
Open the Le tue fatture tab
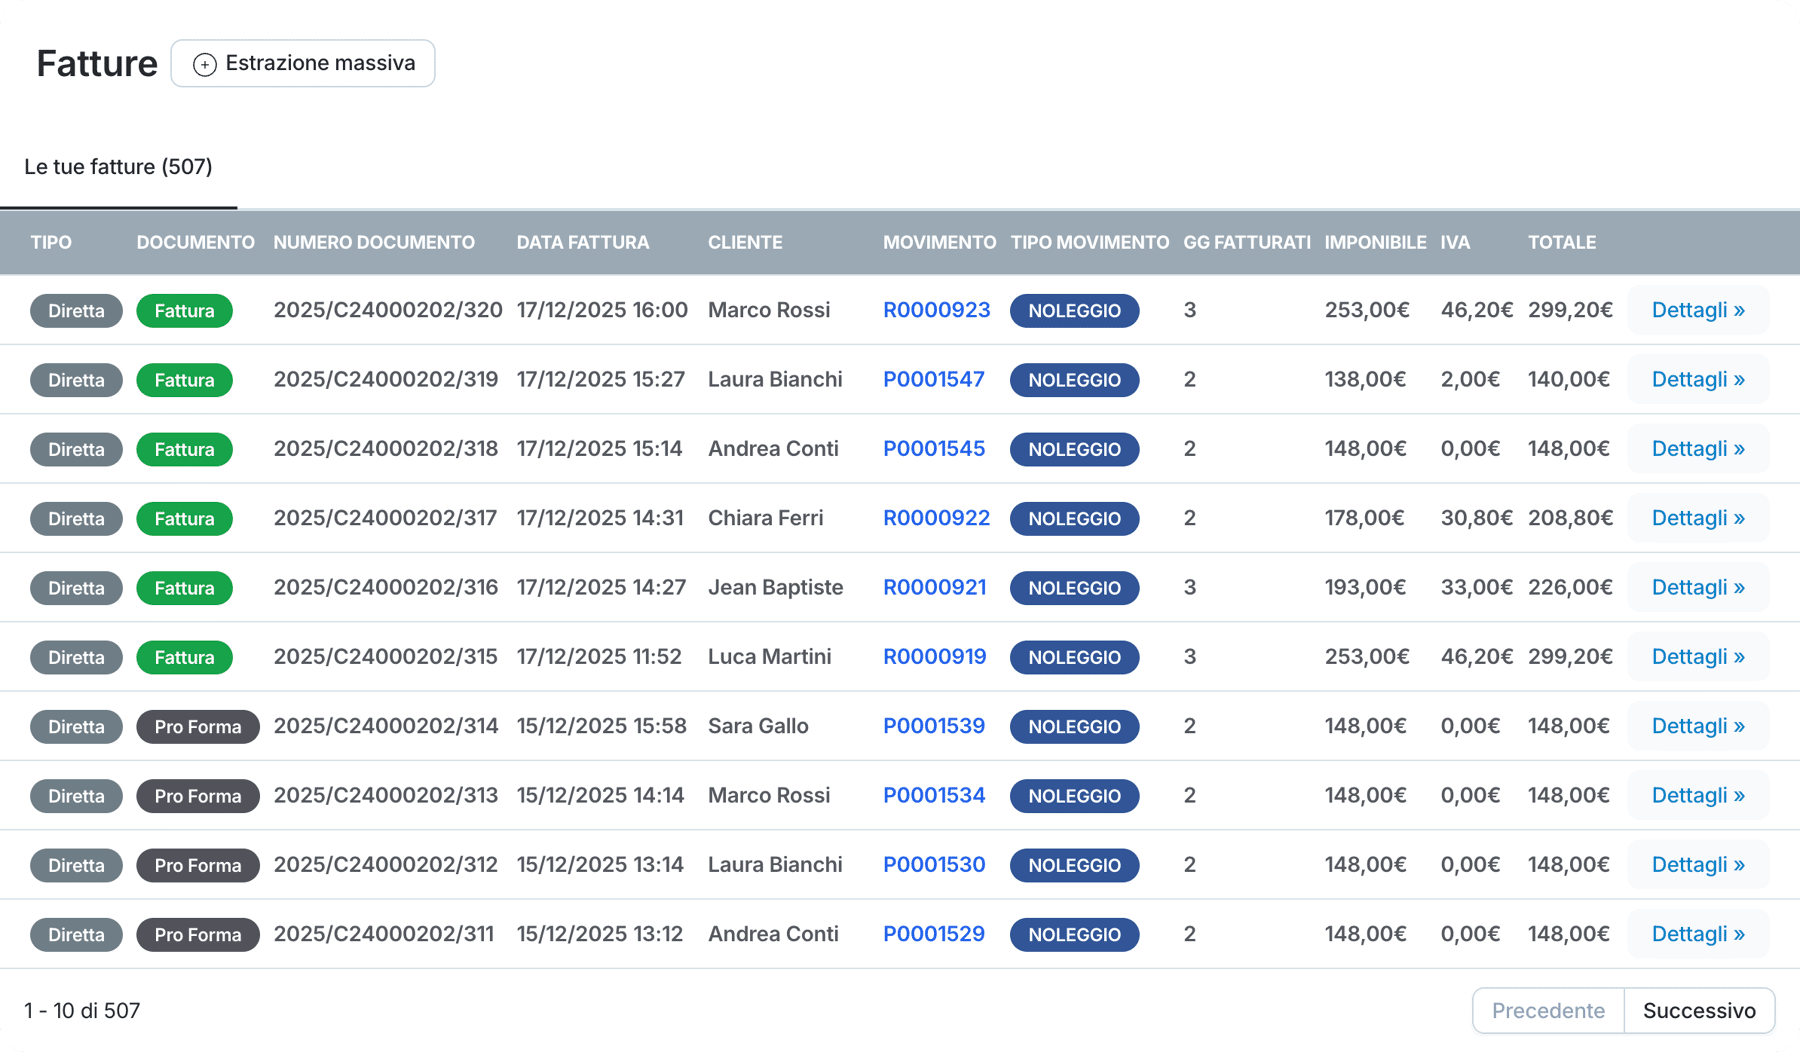[x=118, y=167]
